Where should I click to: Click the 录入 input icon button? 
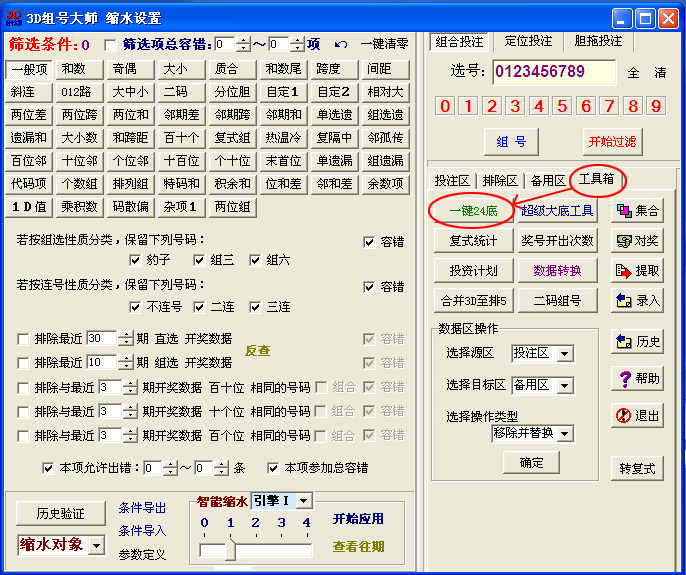click(637, 300)
